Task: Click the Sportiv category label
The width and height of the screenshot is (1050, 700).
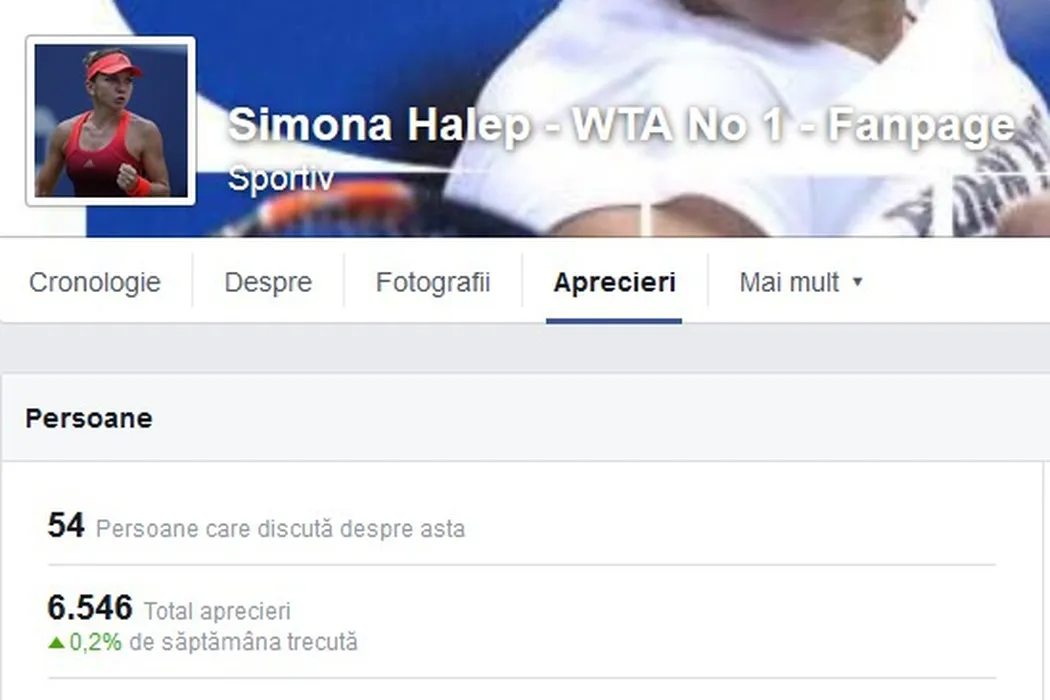Action: 281,179
